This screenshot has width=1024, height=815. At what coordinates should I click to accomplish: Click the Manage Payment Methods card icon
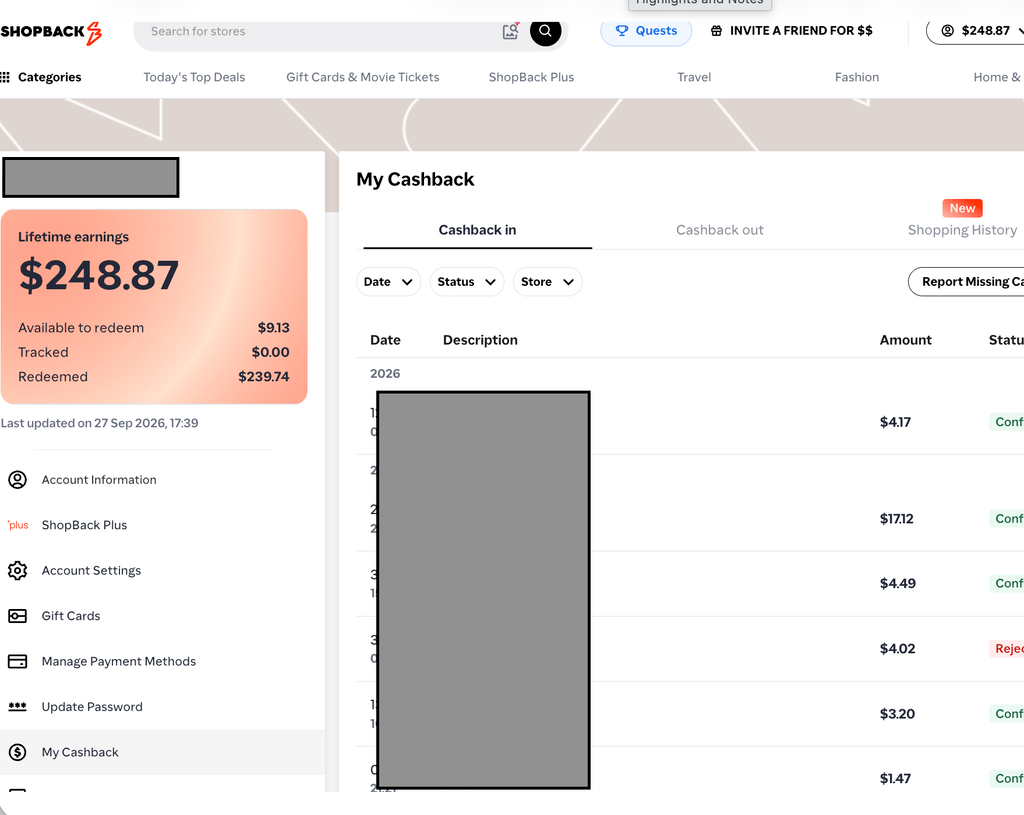click(x=18, y=662)
